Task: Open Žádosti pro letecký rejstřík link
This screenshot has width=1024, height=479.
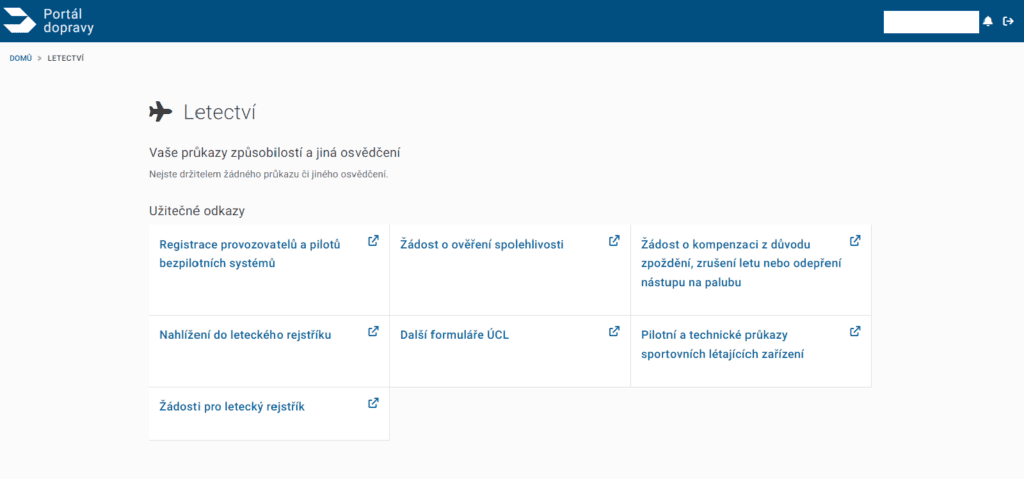Action: [232, 407]
